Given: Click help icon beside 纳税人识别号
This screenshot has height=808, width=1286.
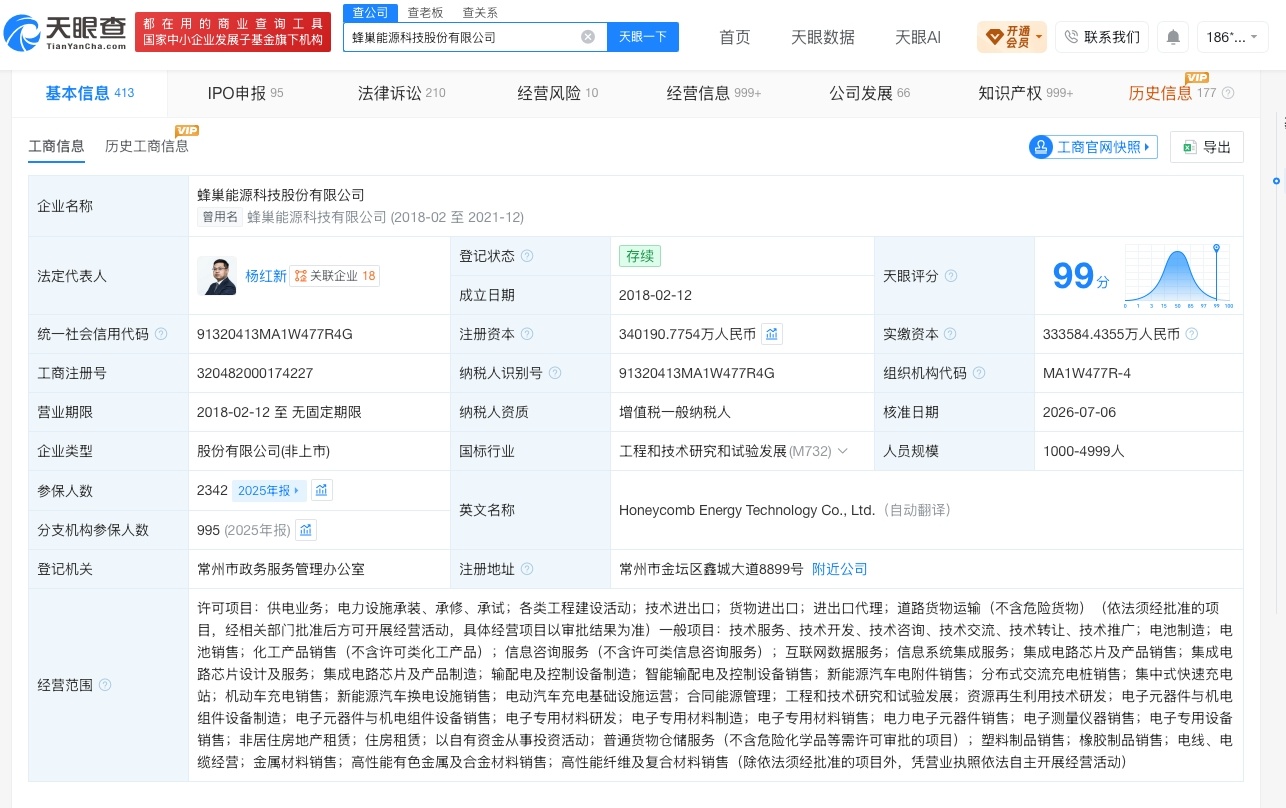Looking at the screenshot, I should coord(555,373).
